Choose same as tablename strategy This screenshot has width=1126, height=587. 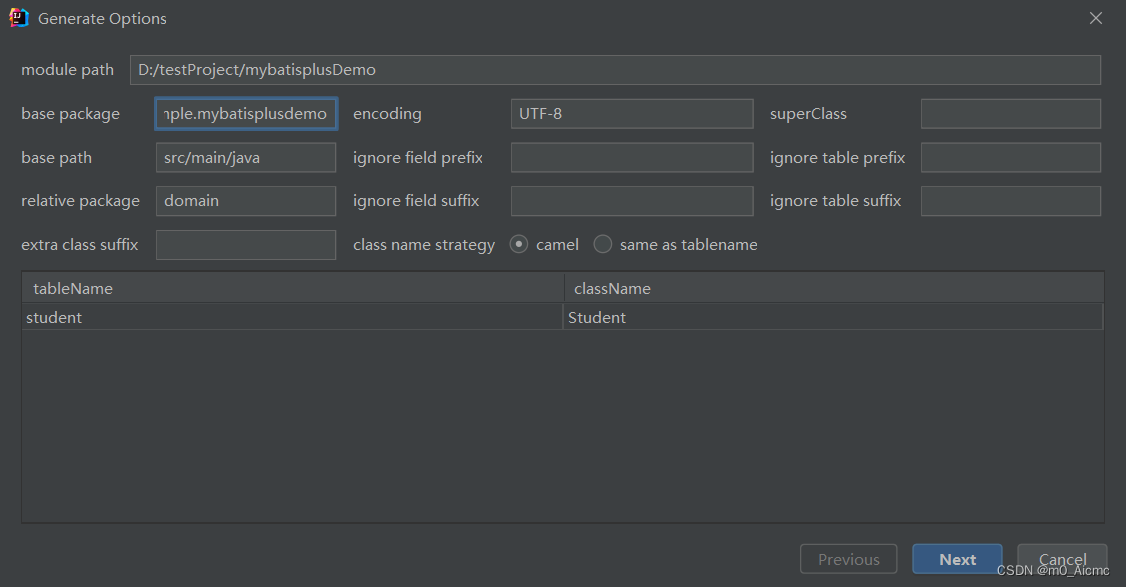click(x=603, y=244)
